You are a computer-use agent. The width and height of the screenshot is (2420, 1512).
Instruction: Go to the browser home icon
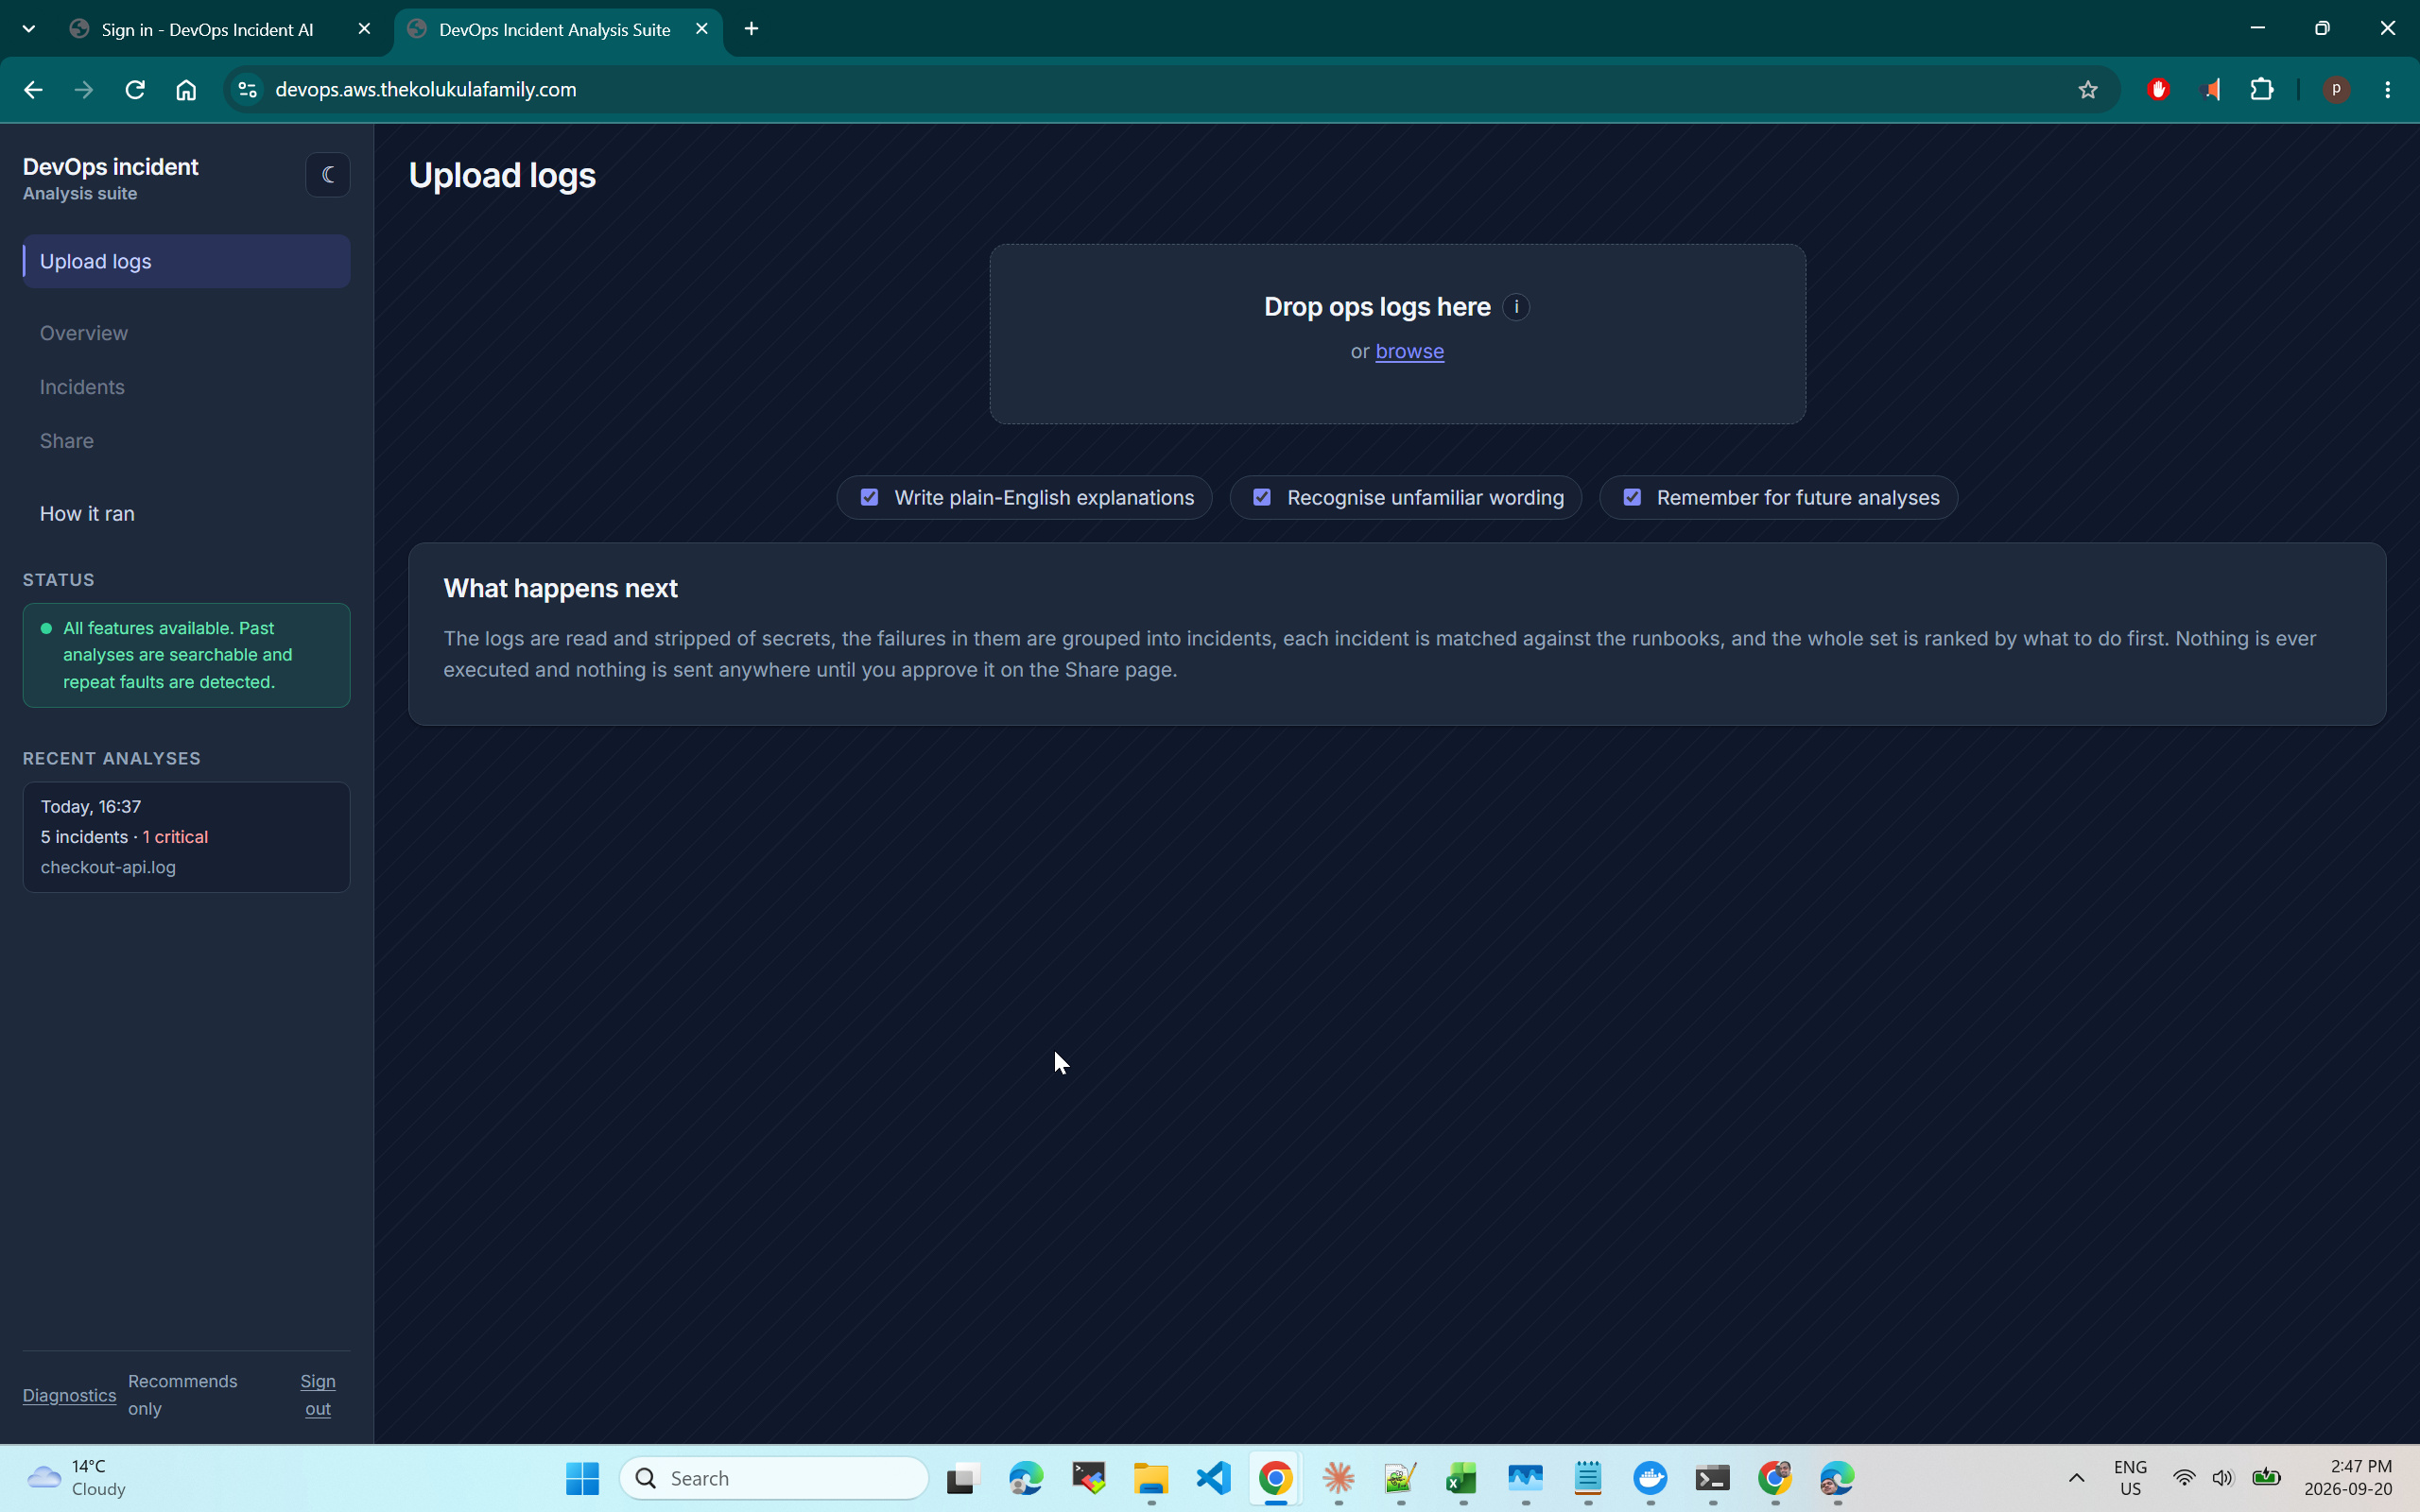point(186,90)
